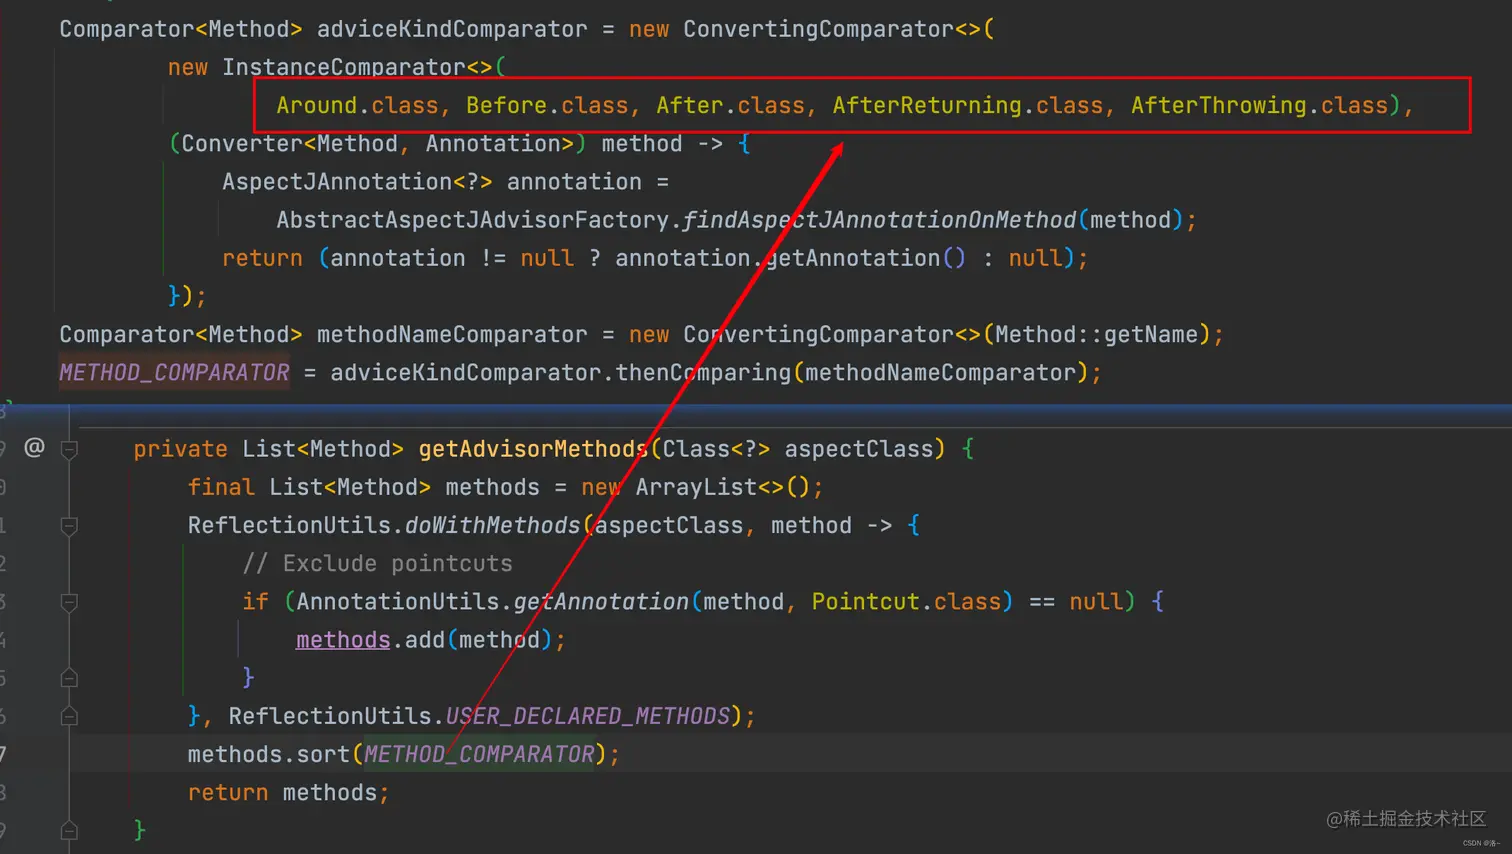
Task: Click fold end marker on USER_DECLARED_METHODS line
Action: click(69, 716)
